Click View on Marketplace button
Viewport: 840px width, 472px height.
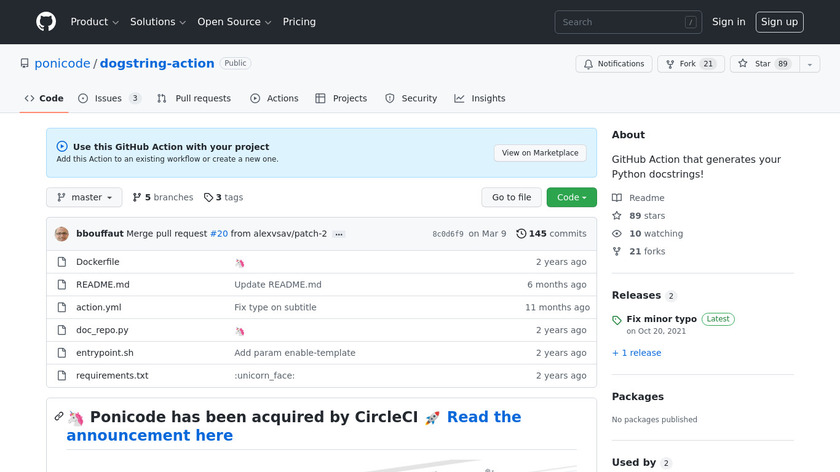tap(540, 153)
